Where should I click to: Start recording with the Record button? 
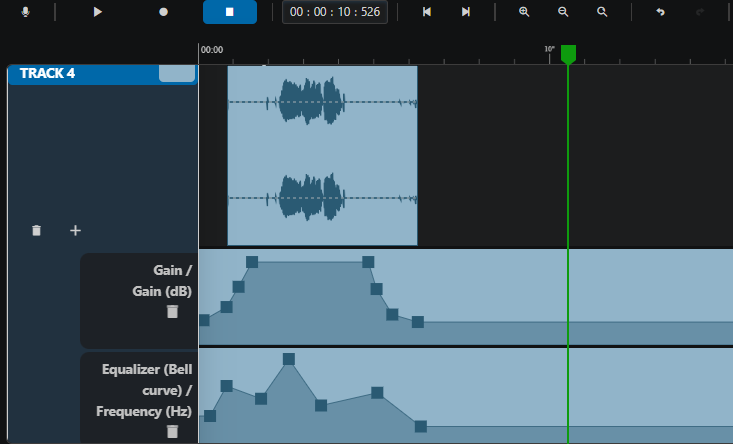pos(163,12)
